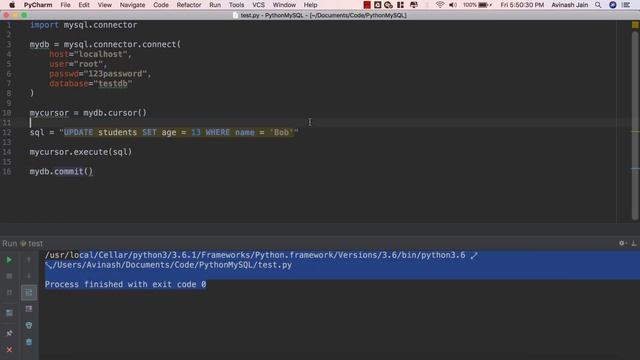Open the Edit menu
The image size is (640, 360).
(84, 5)
